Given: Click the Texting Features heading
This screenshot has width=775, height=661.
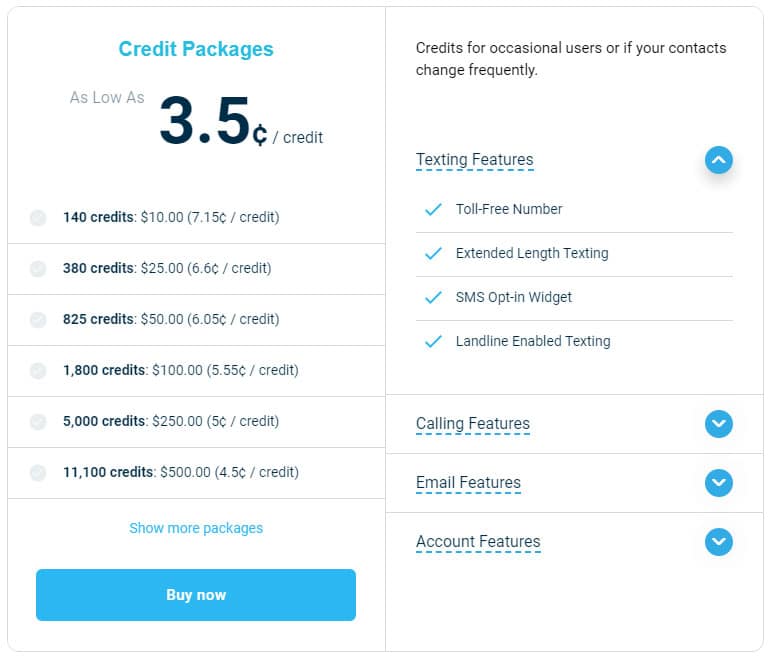Looking at the screenshot, I should pyautogui.click(x=474, y=160).
